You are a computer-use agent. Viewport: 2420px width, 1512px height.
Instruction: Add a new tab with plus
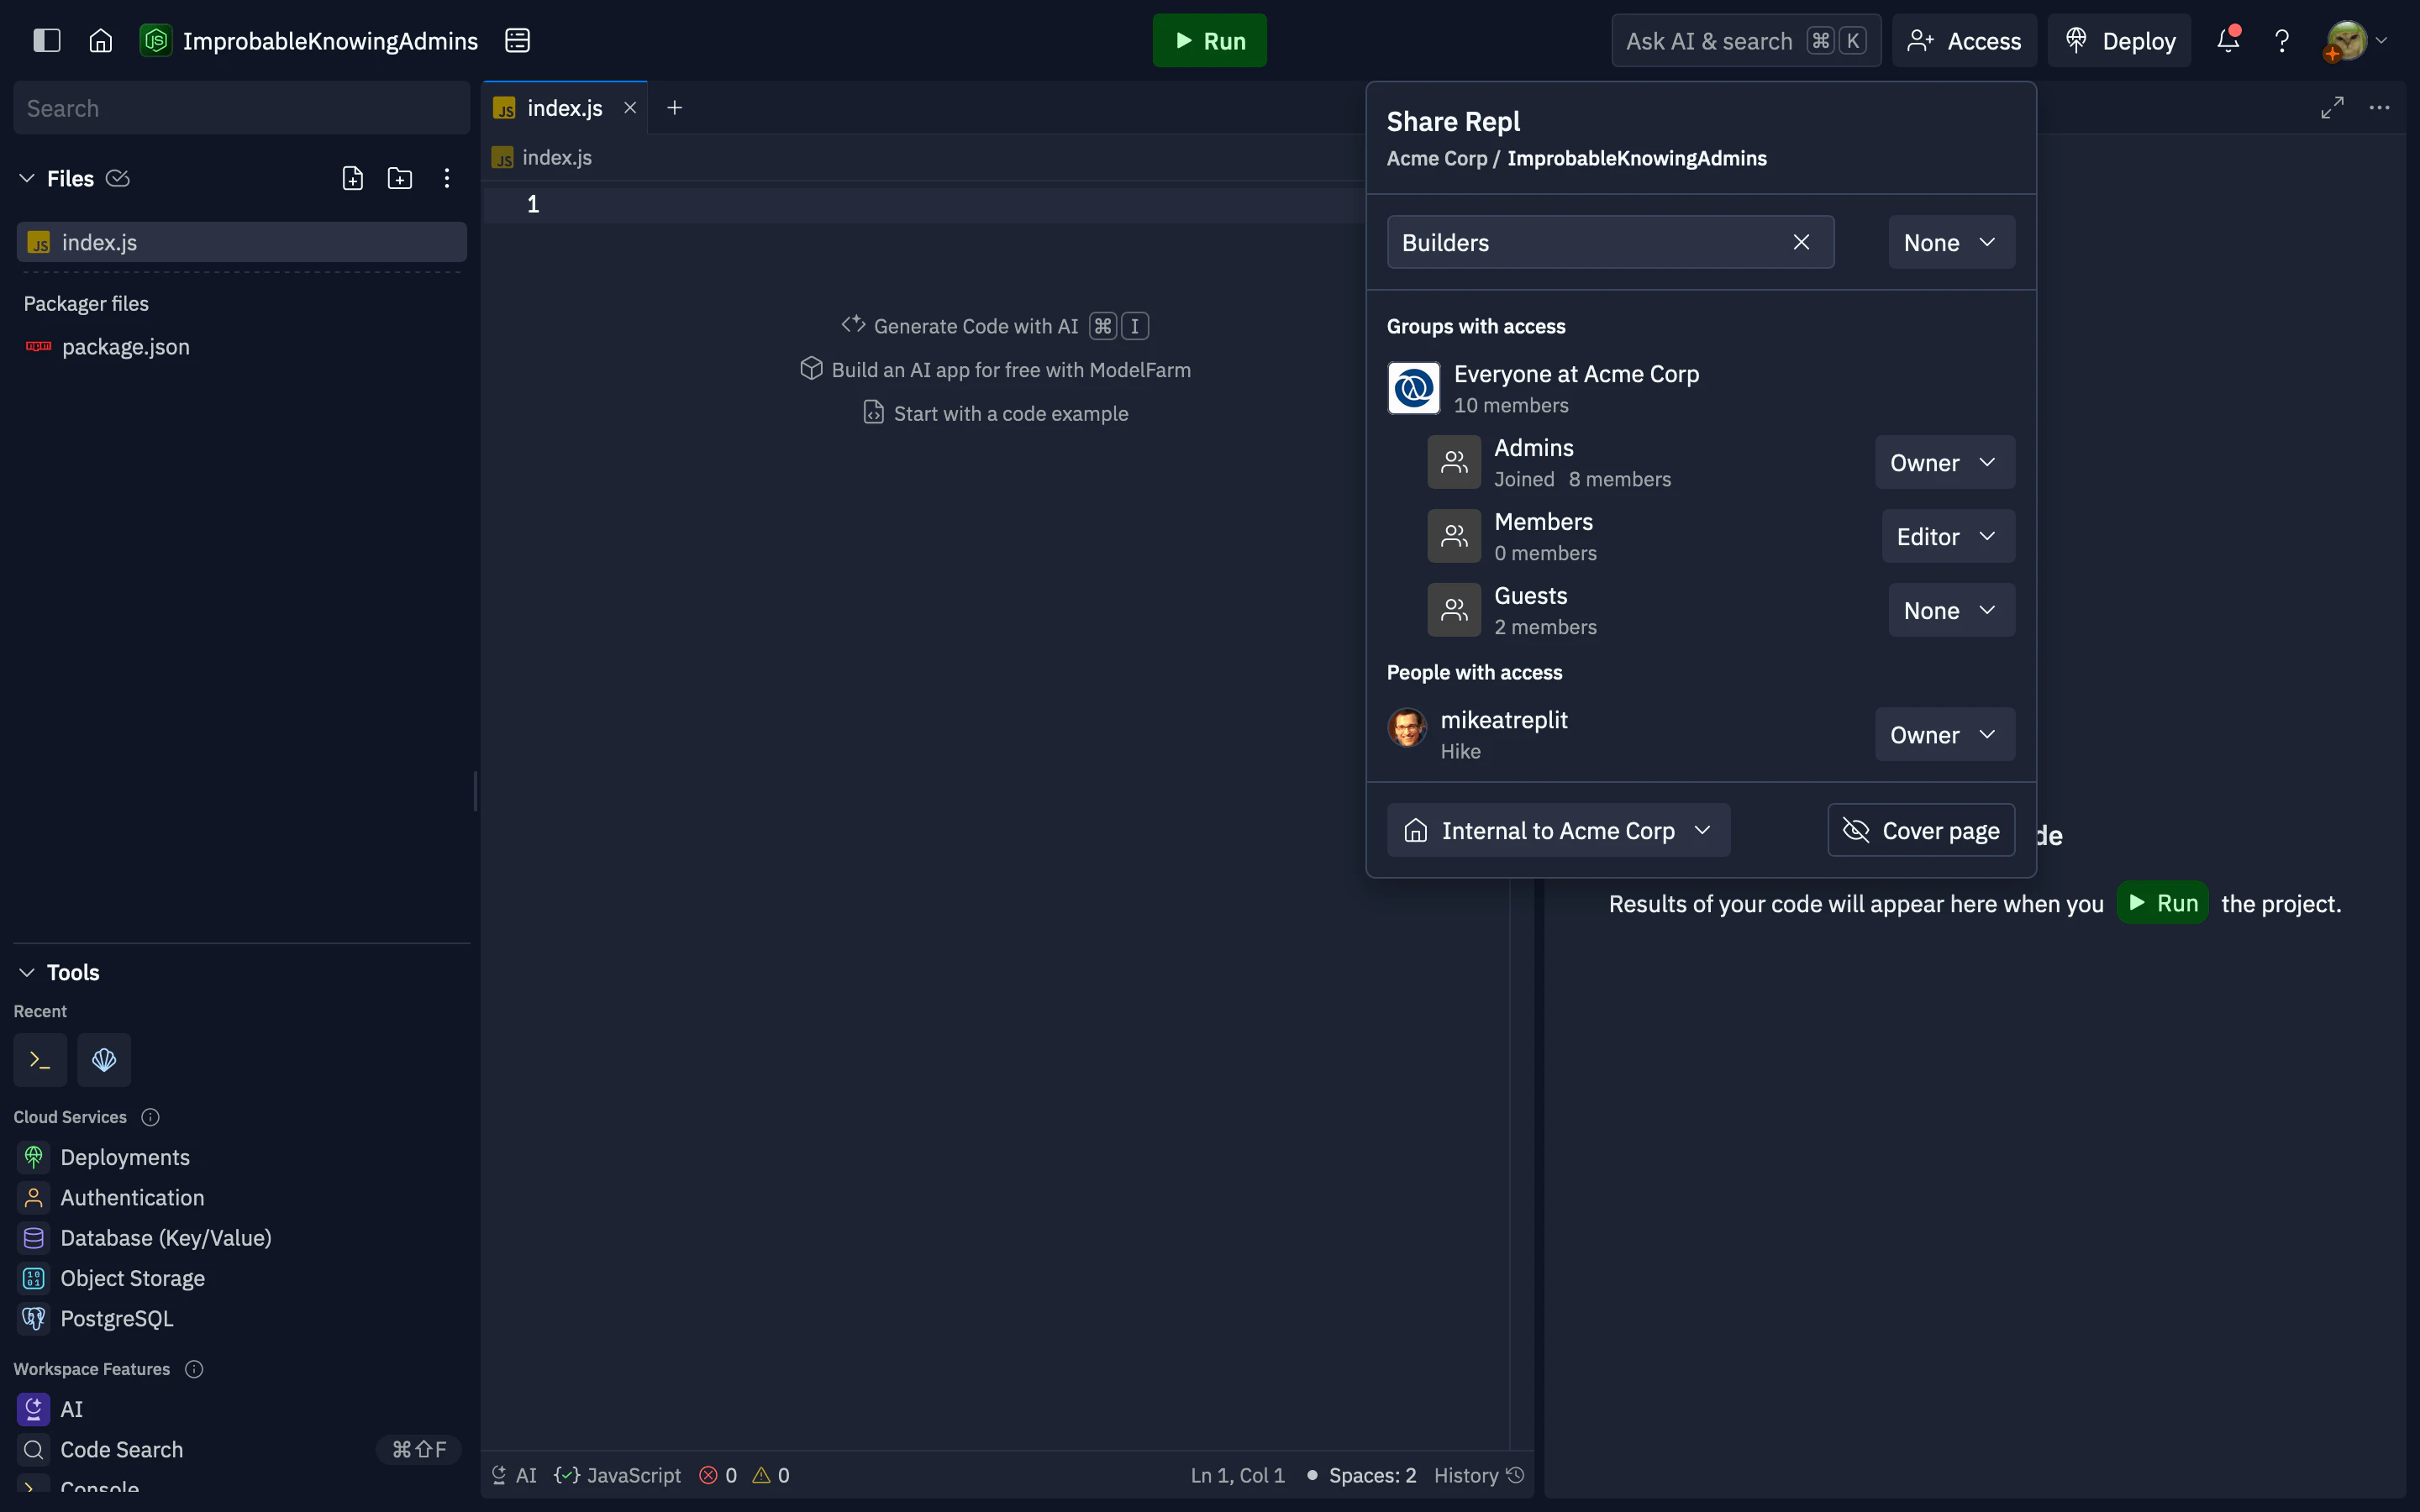click(674, 107)
